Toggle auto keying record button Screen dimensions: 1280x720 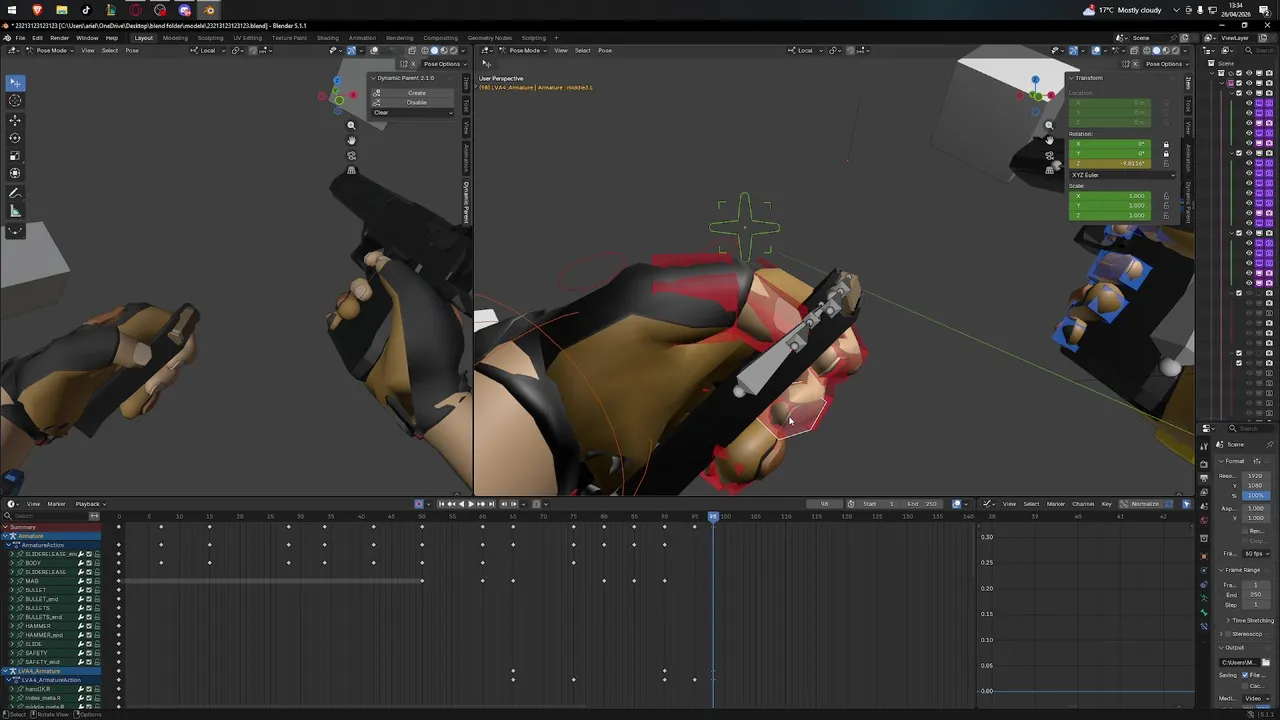[x=420, y=504]
